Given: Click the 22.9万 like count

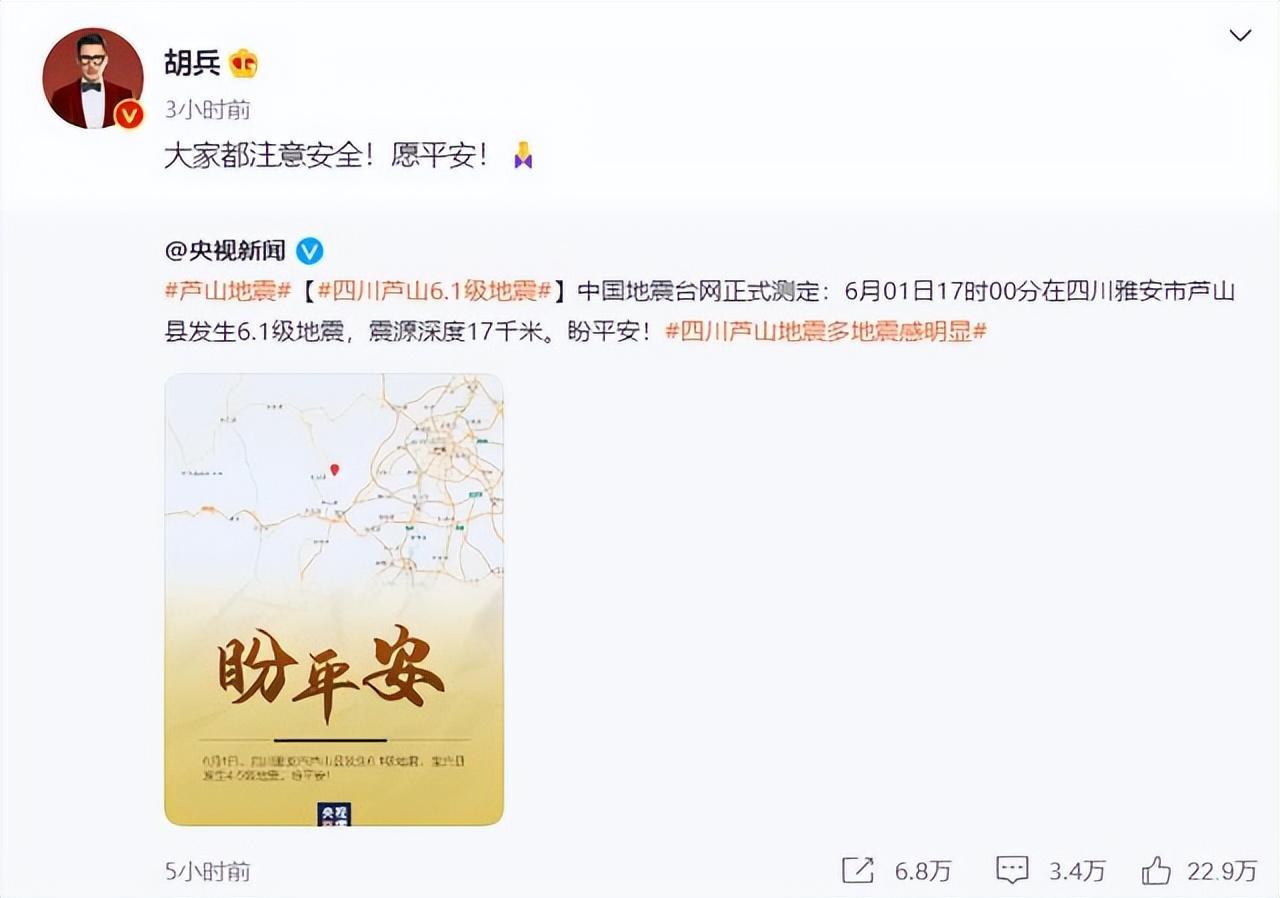Looking at the screenshot, I should point(1222,871).
